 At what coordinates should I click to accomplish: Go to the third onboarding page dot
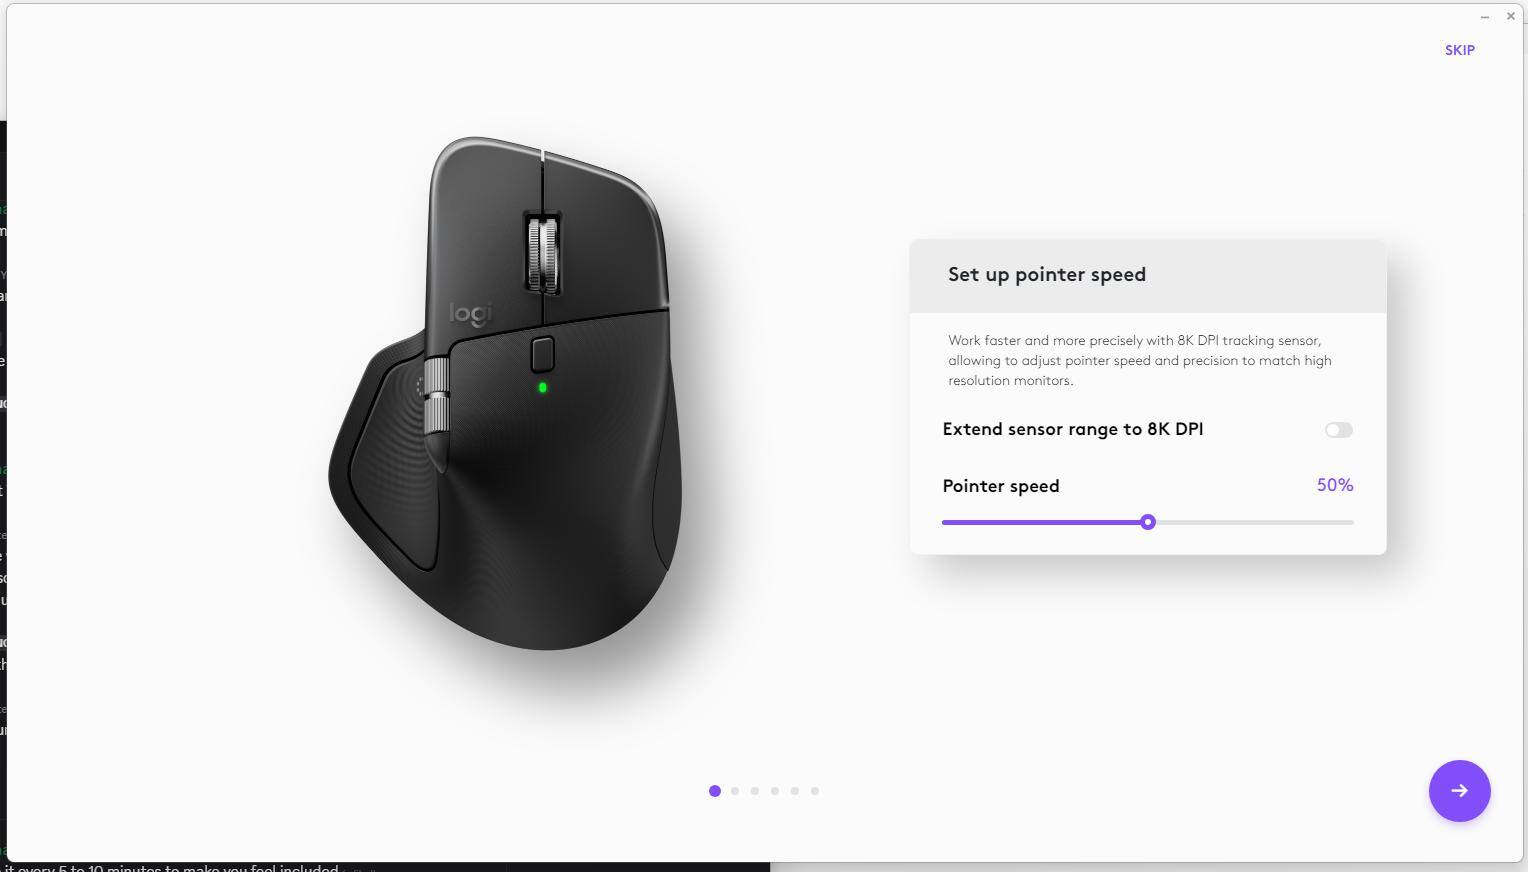tap(755, 791)
